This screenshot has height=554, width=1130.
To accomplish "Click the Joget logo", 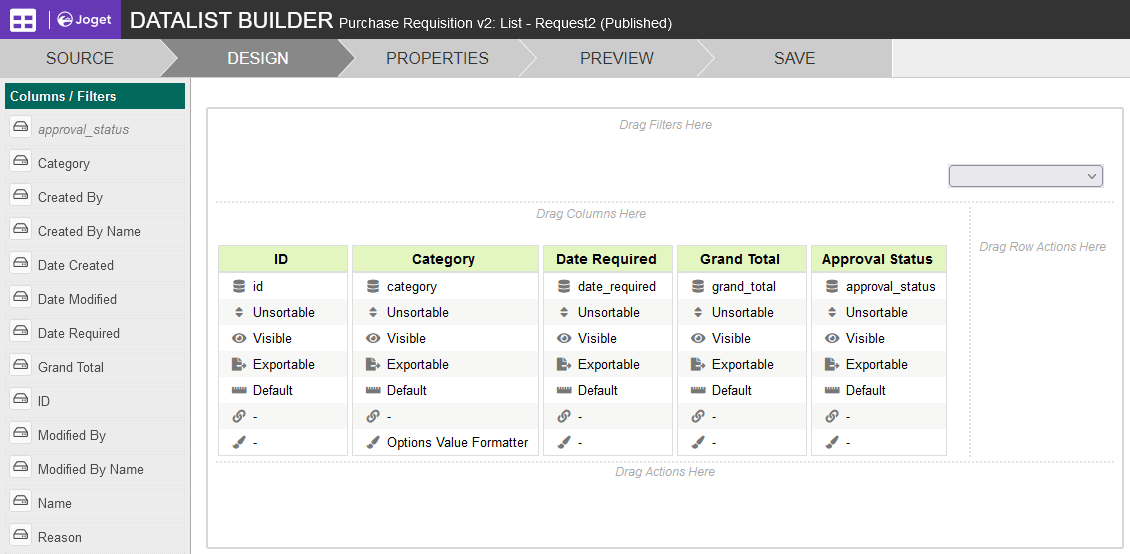I will [85, 20].
